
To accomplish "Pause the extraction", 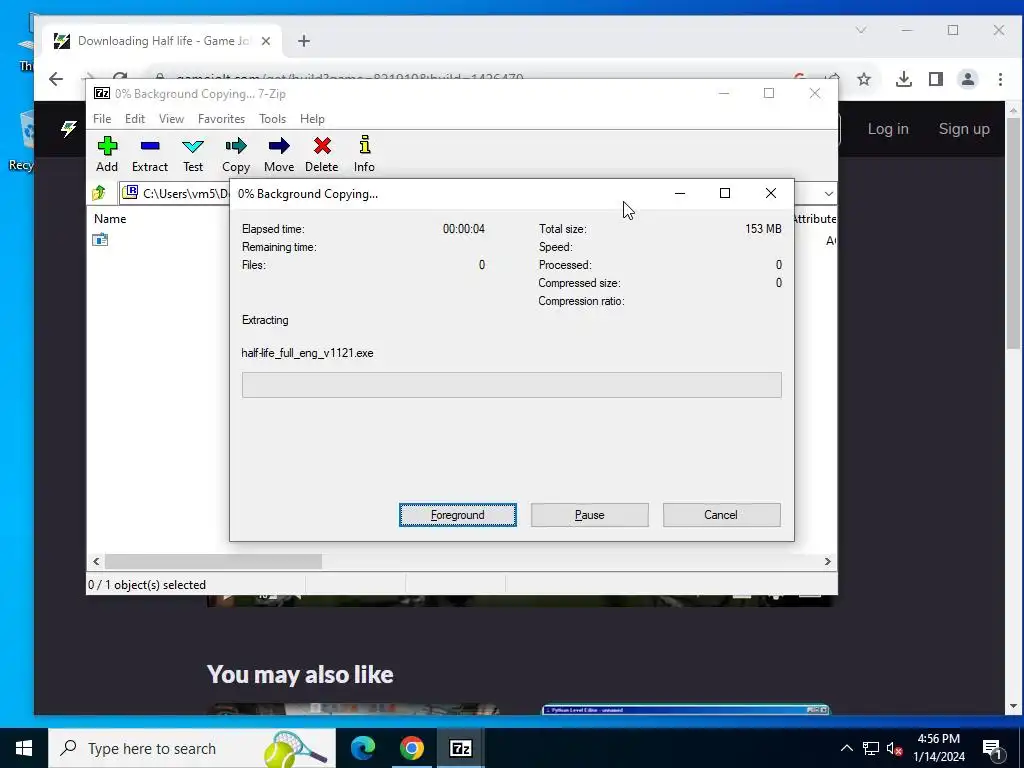I will point(589,515).
